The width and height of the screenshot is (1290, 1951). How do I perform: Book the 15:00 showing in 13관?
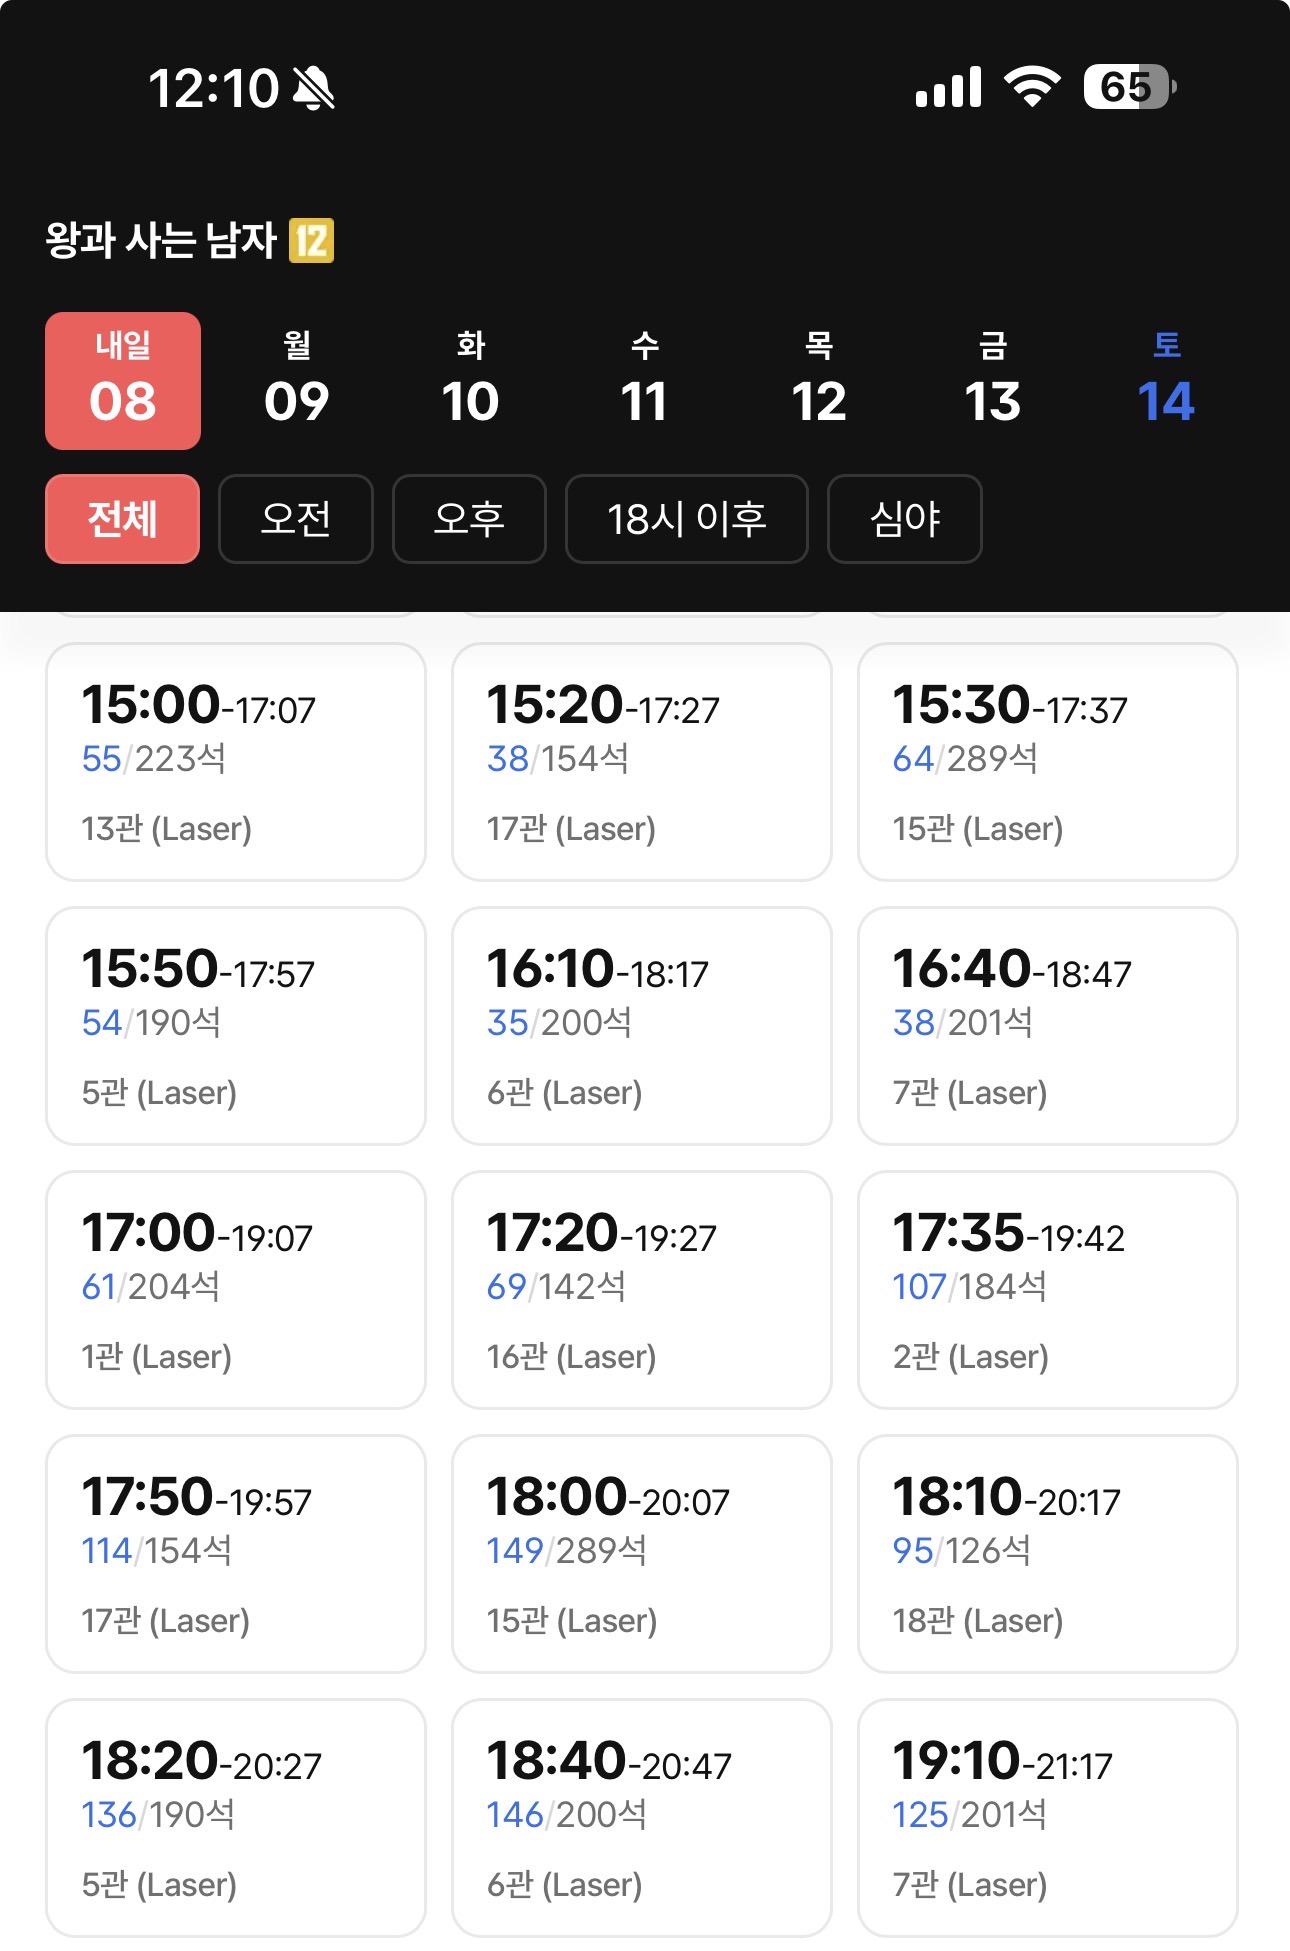click(236, 762)
